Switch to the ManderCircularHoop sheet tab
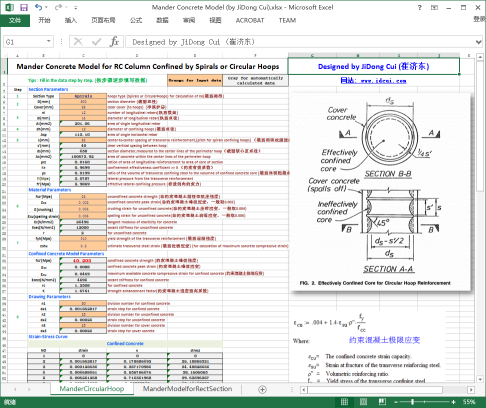 (92, 389)
